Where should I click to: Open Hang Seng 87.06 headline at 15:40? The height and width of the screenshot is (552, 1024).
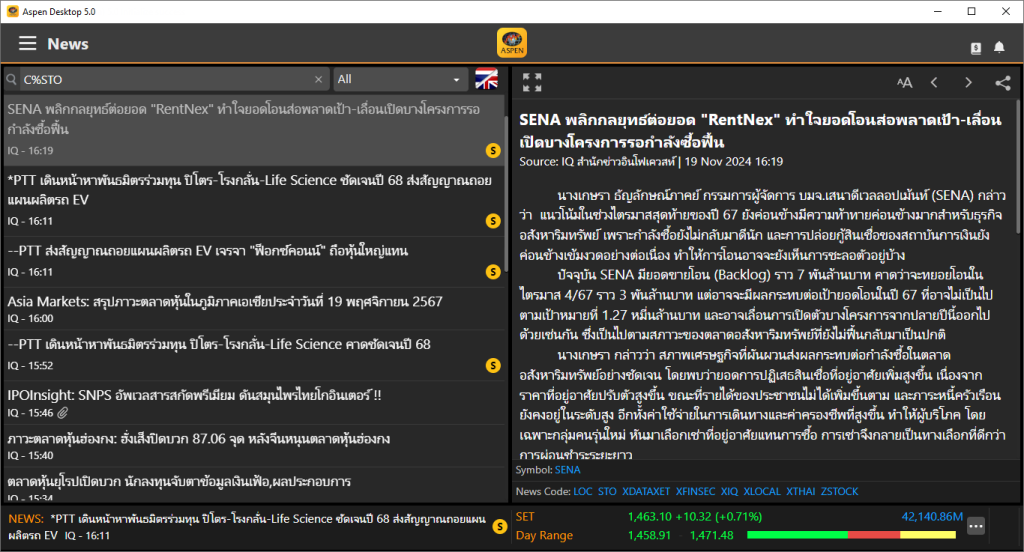point(253,446)
